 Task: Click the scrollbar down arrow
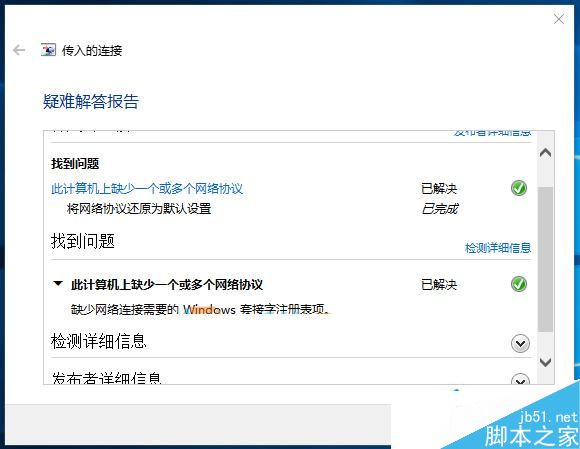[546, 362]
